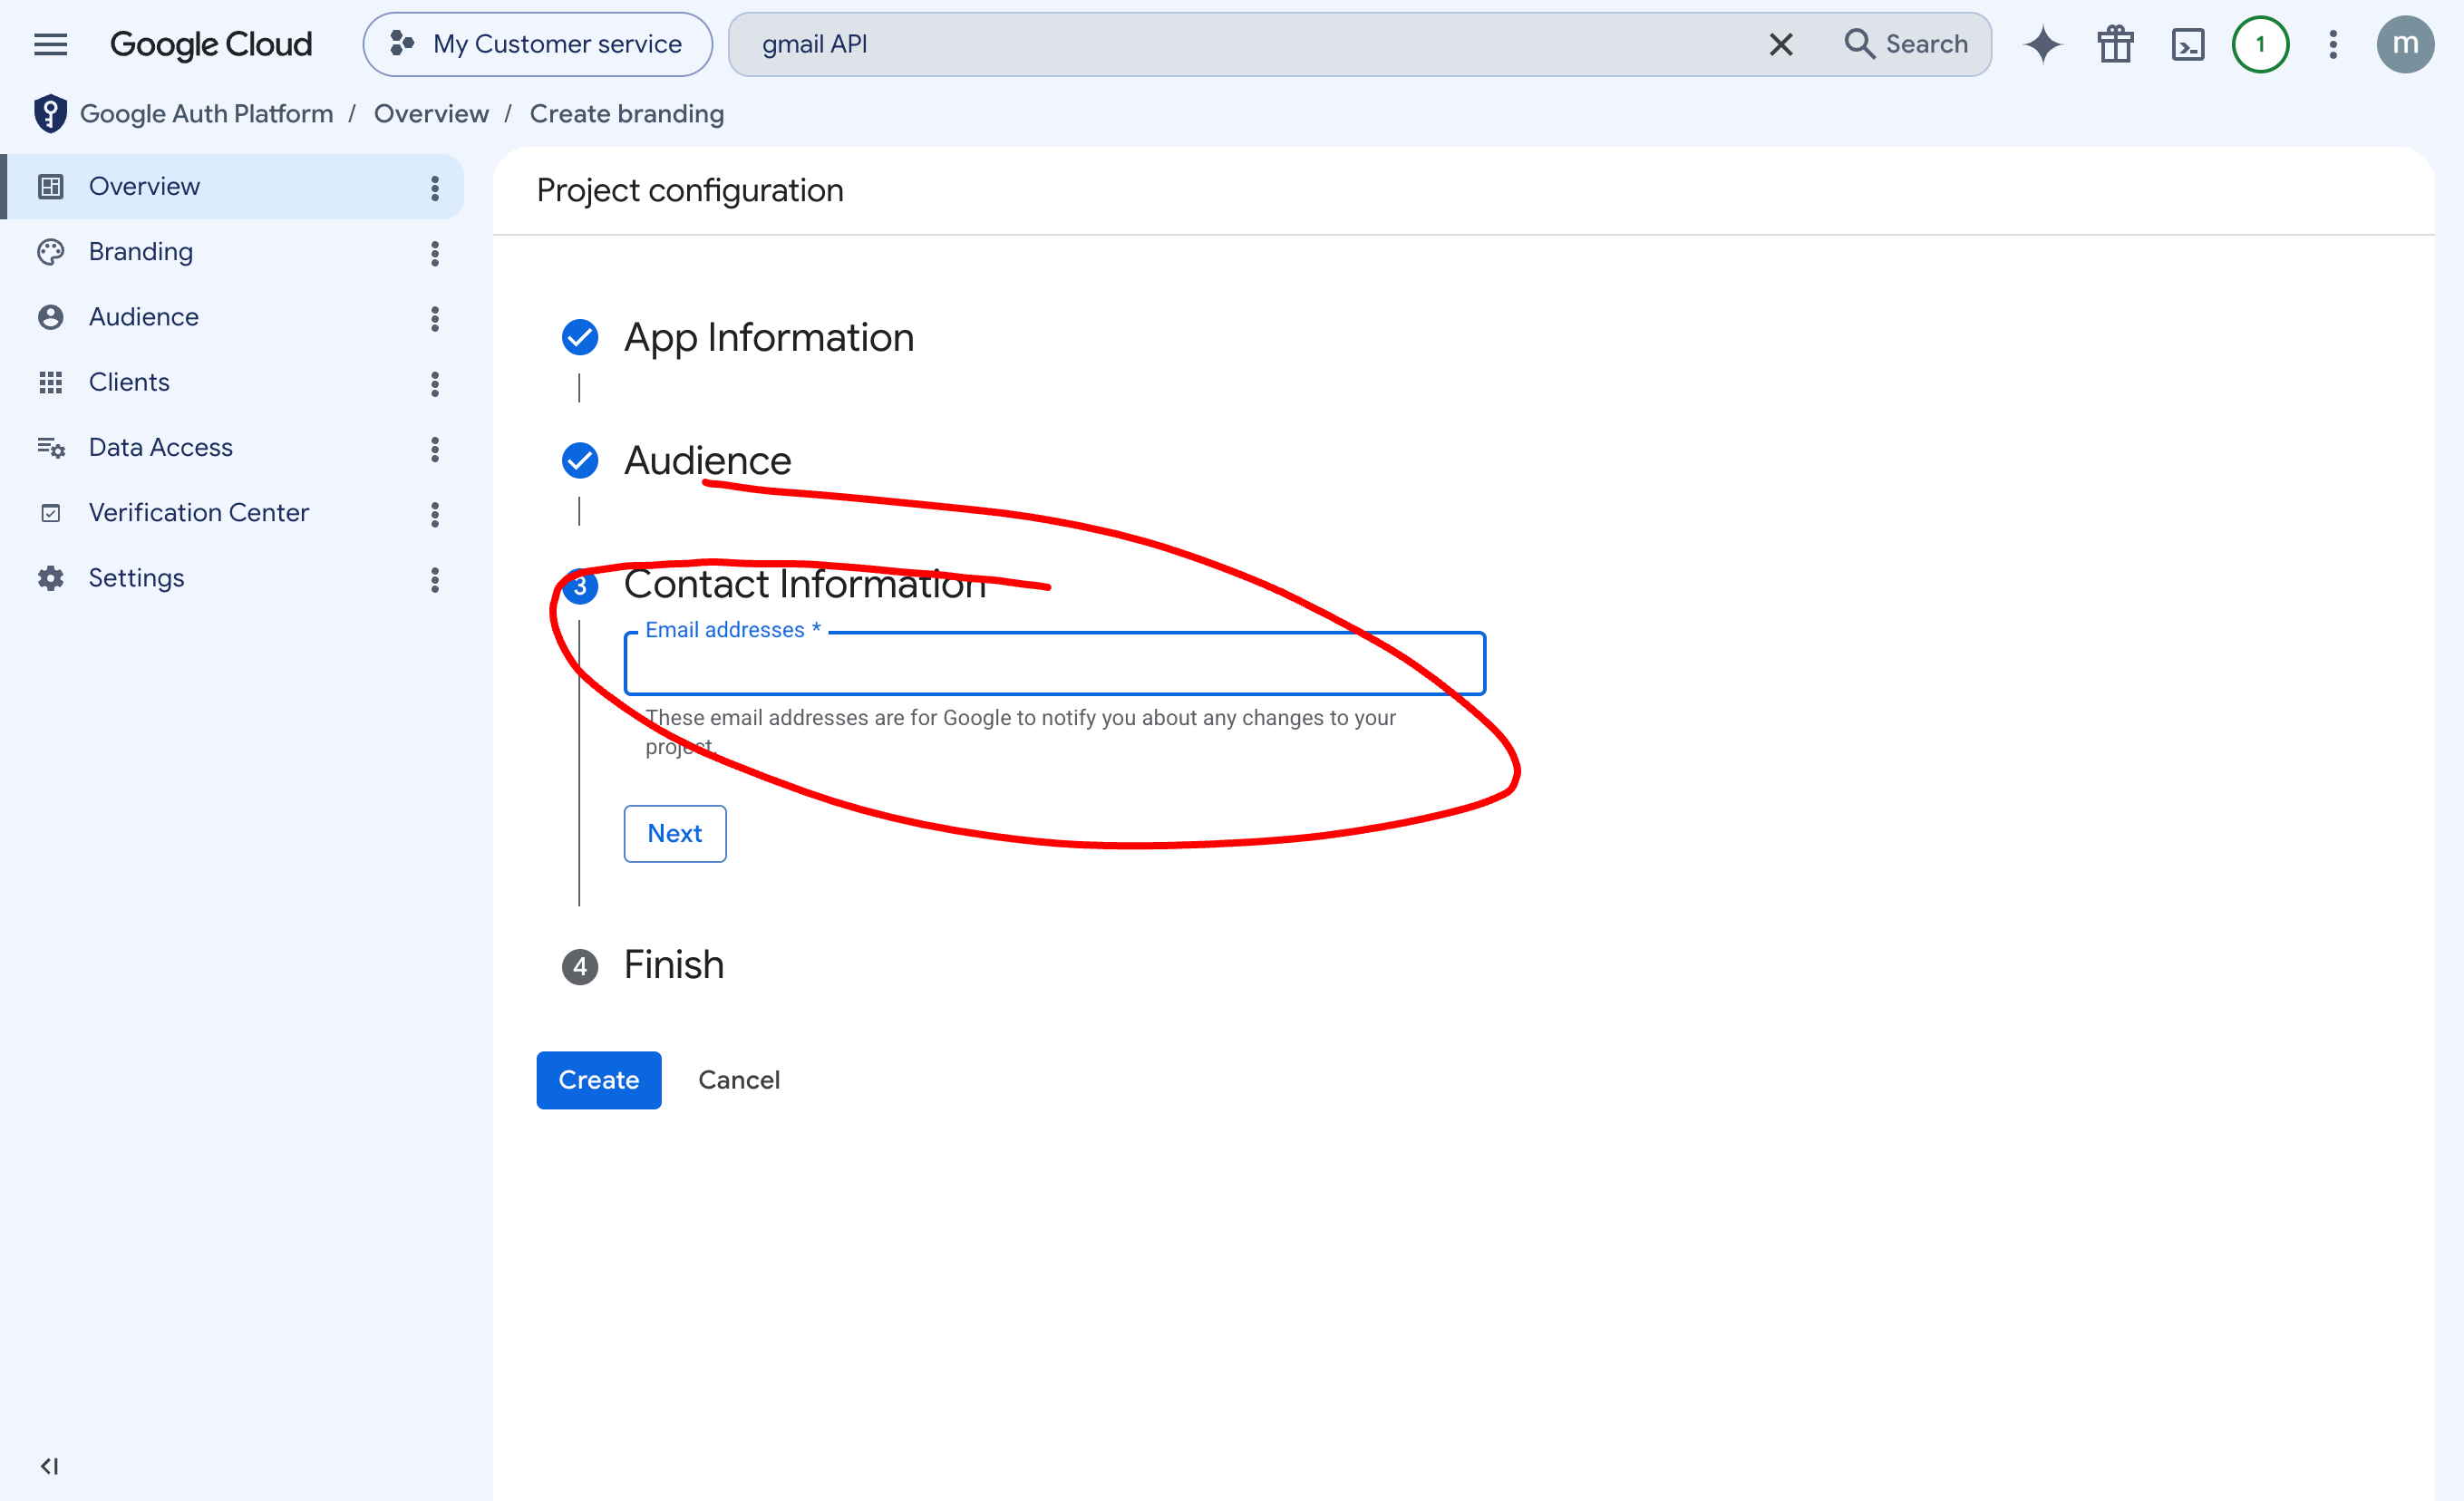Click the Contact Information step heading

[x=805, y=584]
